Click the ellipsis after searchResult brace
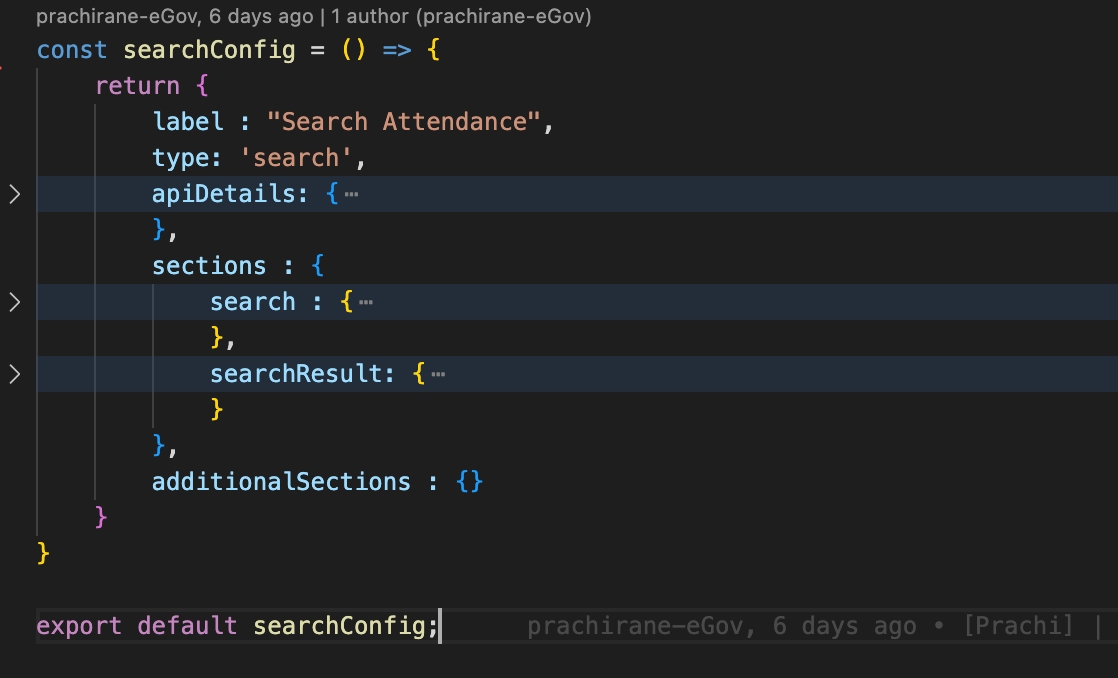Screen dimensions: 1118x678 [437, 374]
